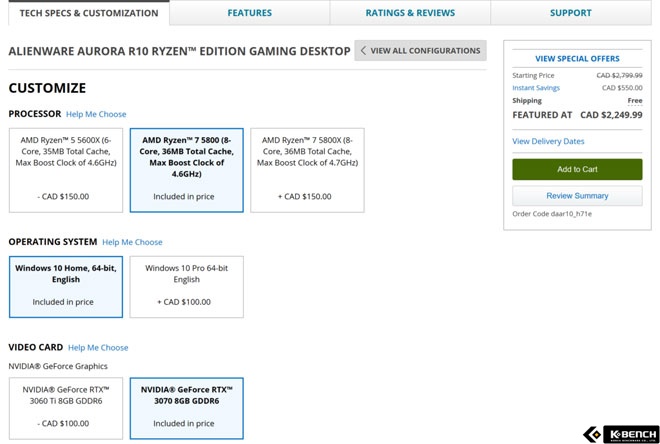660x444 pixels.
Task: Click the NVIDIA GeForce Graphics subheading
Action: click(x=58, y=366)
